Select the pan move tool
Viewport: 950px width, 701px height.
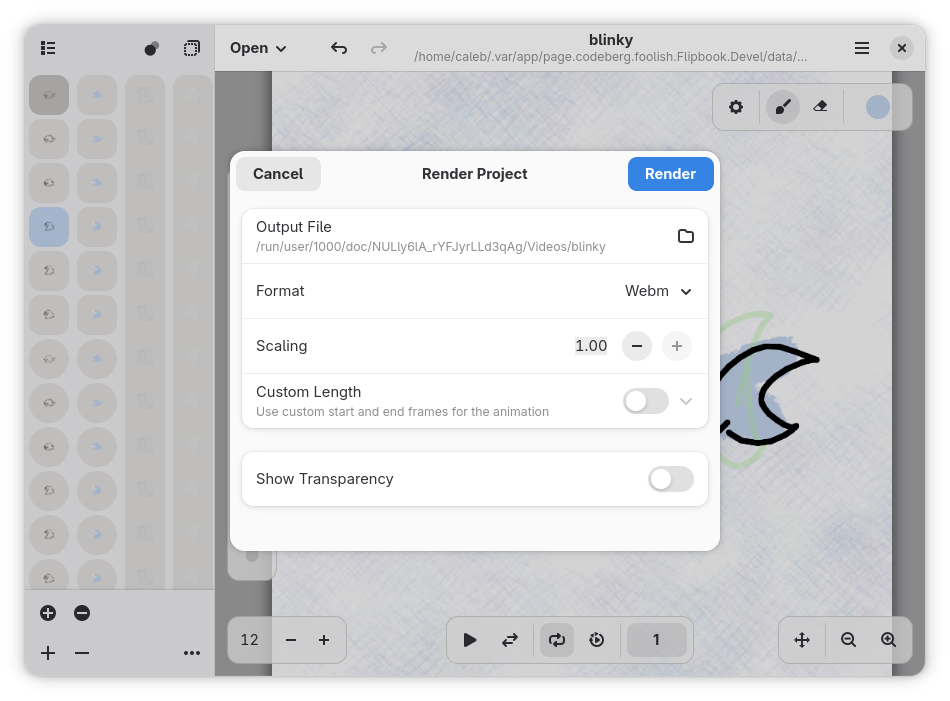pos(802,640)
